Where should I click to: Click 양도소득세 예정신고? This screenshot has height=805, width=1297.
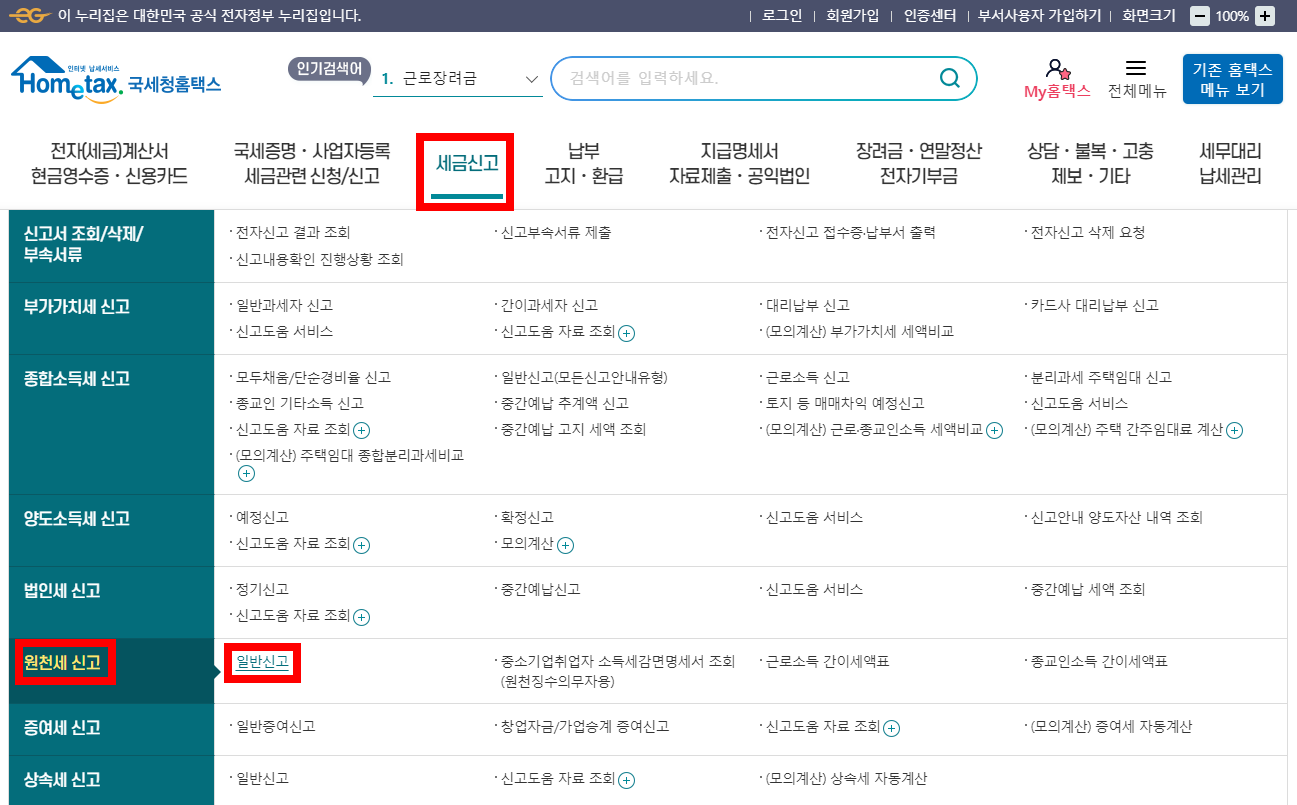[x=263, y=518]
